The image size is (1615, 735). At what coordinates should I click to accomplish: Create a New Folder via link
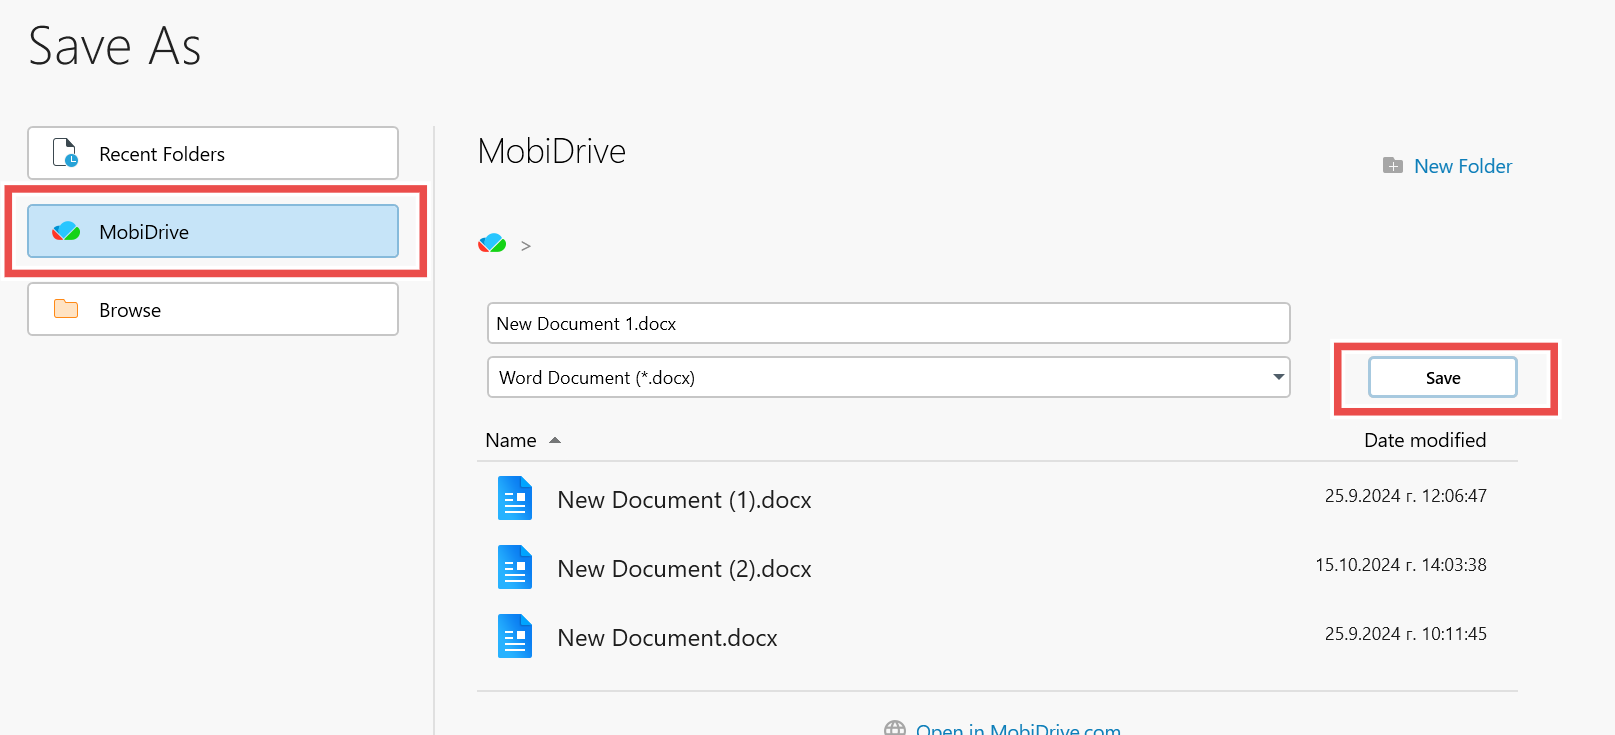(x=1462, y=166)
